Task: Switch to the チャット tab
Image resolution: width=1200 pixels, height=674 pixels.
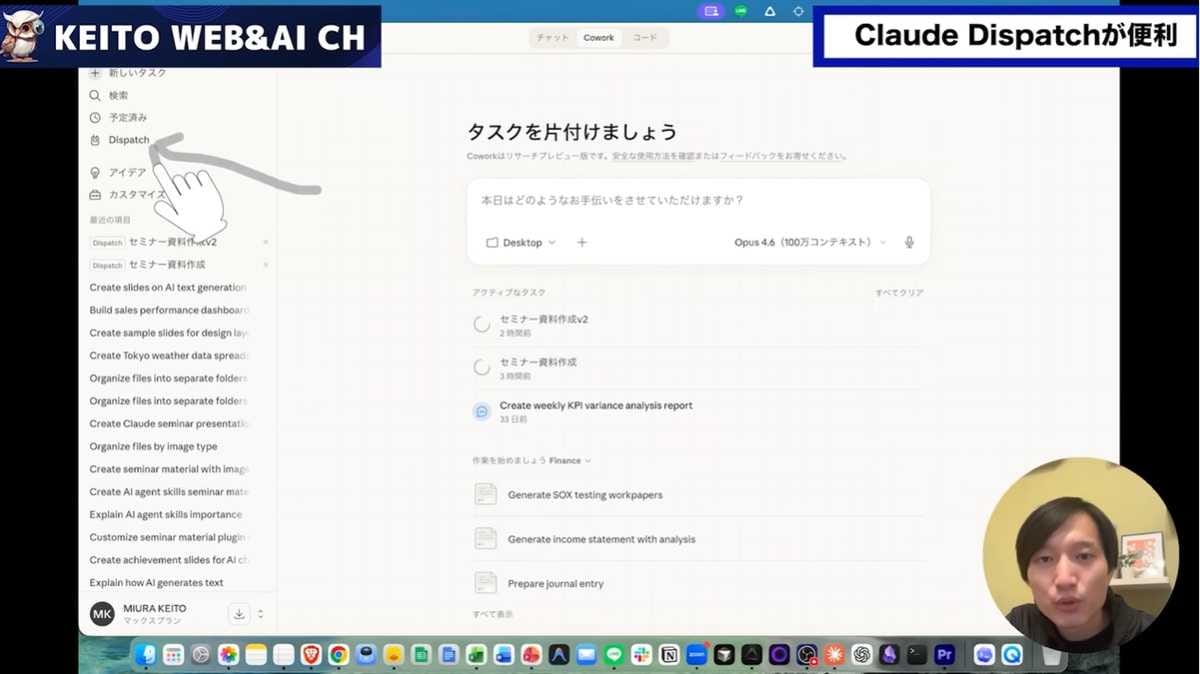Action: [553, 38]
